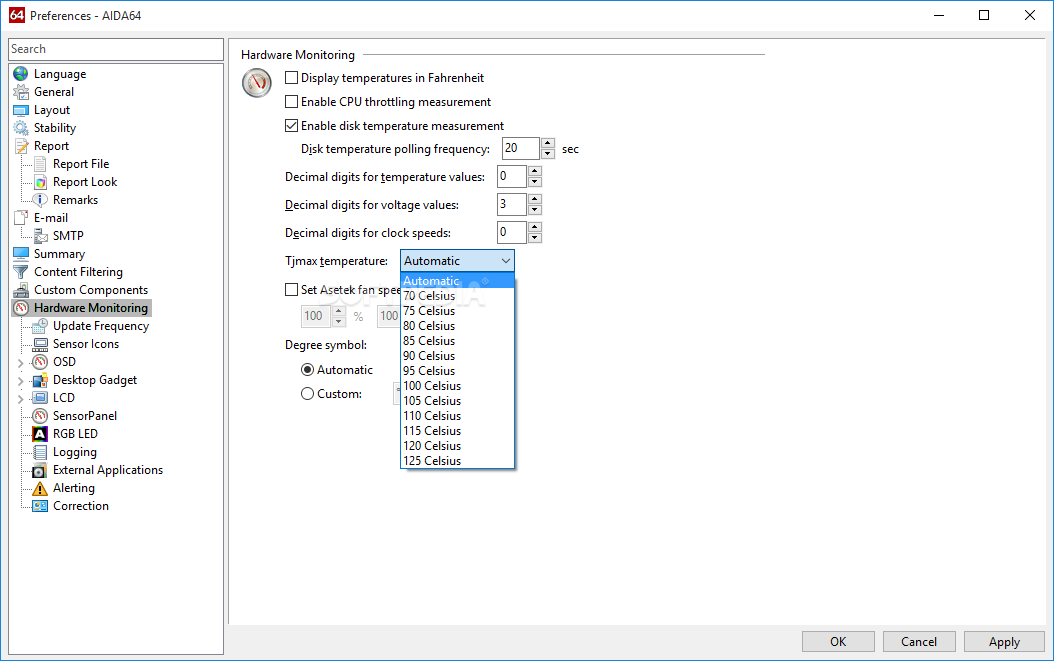Click the E-mail page icon
1054x661 pixels.
pos(21,218)
